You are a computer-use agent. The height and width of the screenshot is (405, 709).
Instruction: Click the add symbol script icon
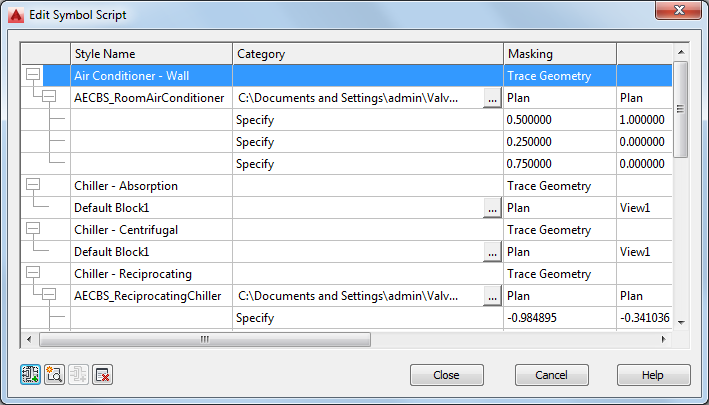pos(31,375)
